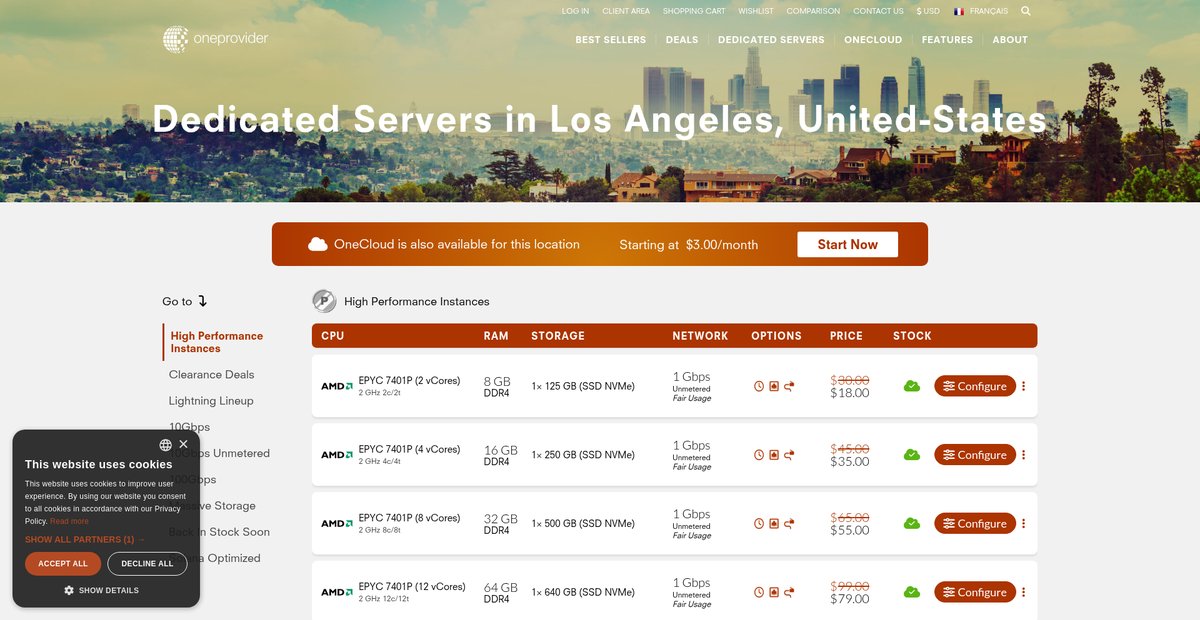Accept all cookies
This screenshot has height=620, width=1200.
point(63,564)
